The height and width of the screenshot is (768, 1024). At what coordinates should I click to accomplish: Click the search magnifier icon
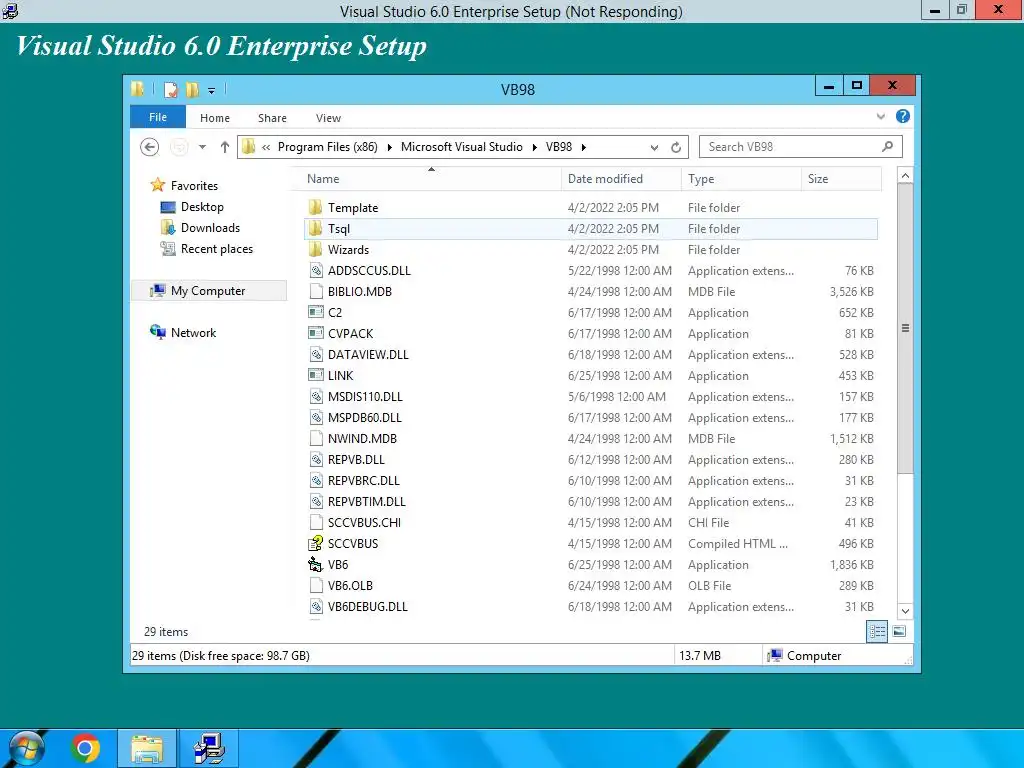887,146
